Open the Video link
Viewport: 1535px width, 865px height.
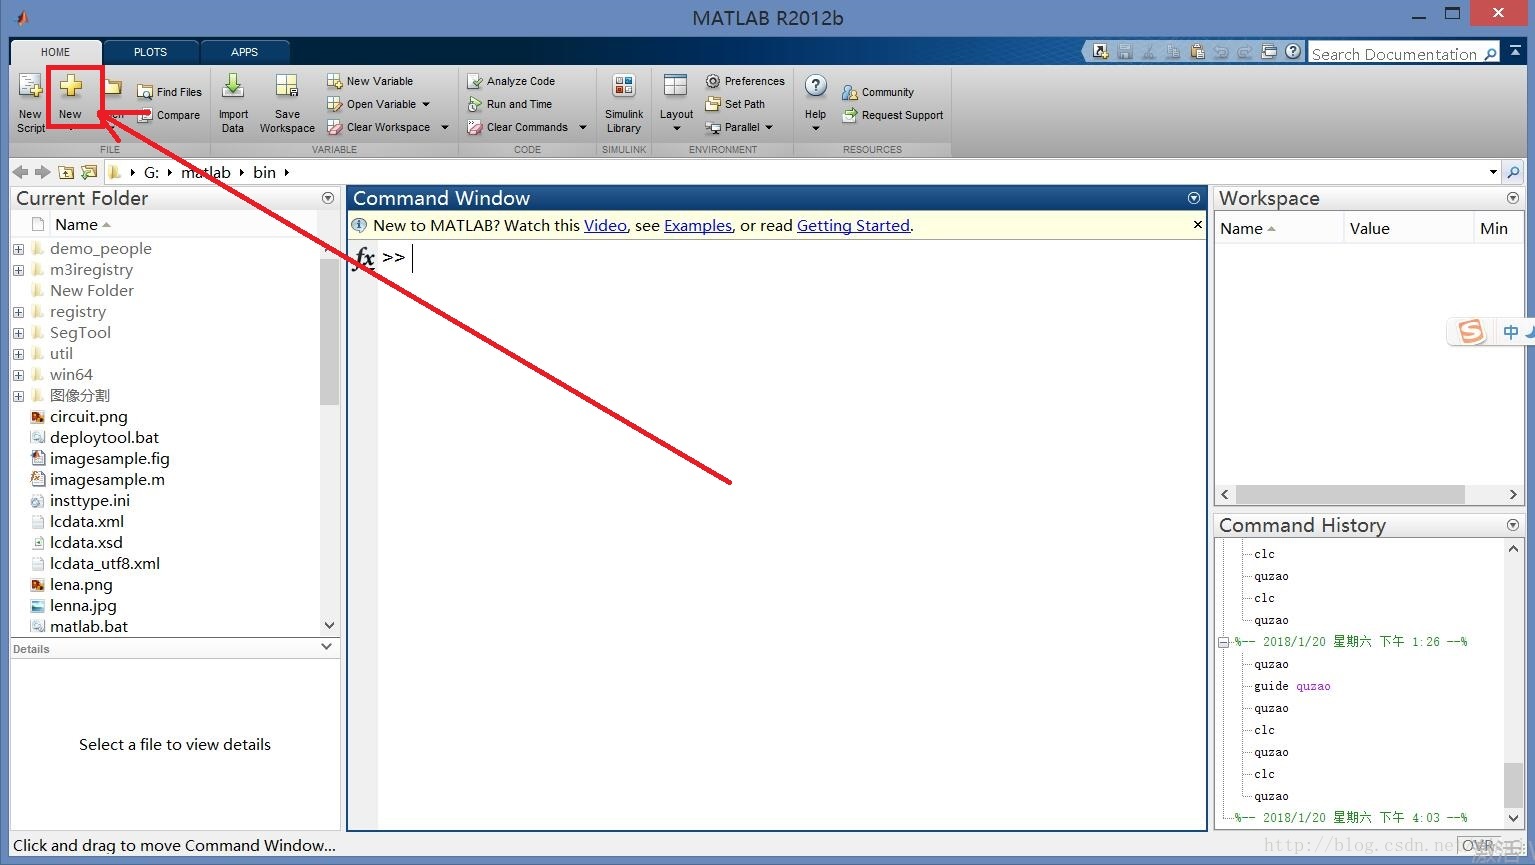605,225
